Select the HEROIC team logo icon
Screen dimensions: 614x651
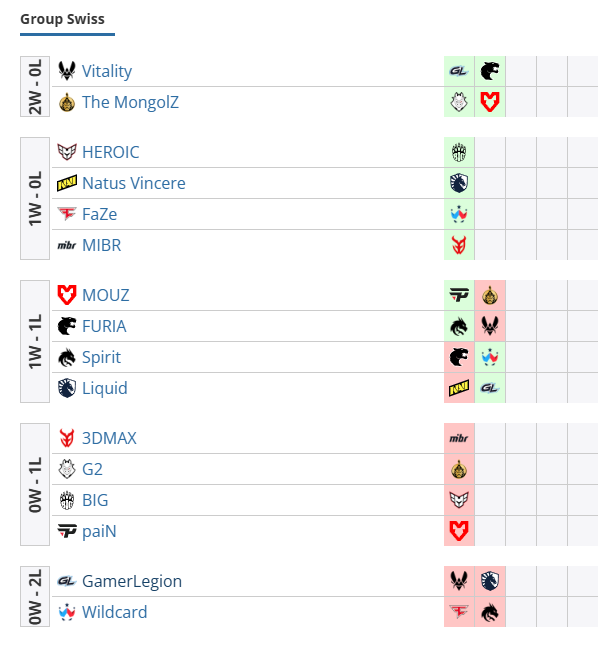pos(67,152)
